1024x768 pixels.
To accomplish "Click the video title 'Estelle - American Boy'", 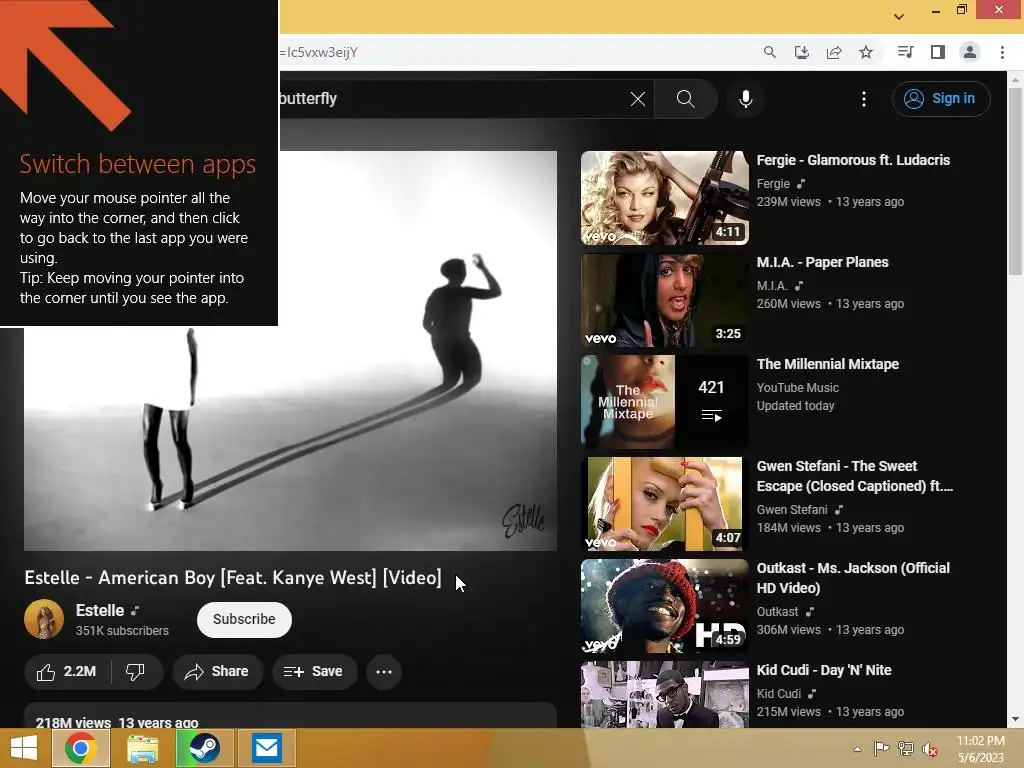I will 232,578.
